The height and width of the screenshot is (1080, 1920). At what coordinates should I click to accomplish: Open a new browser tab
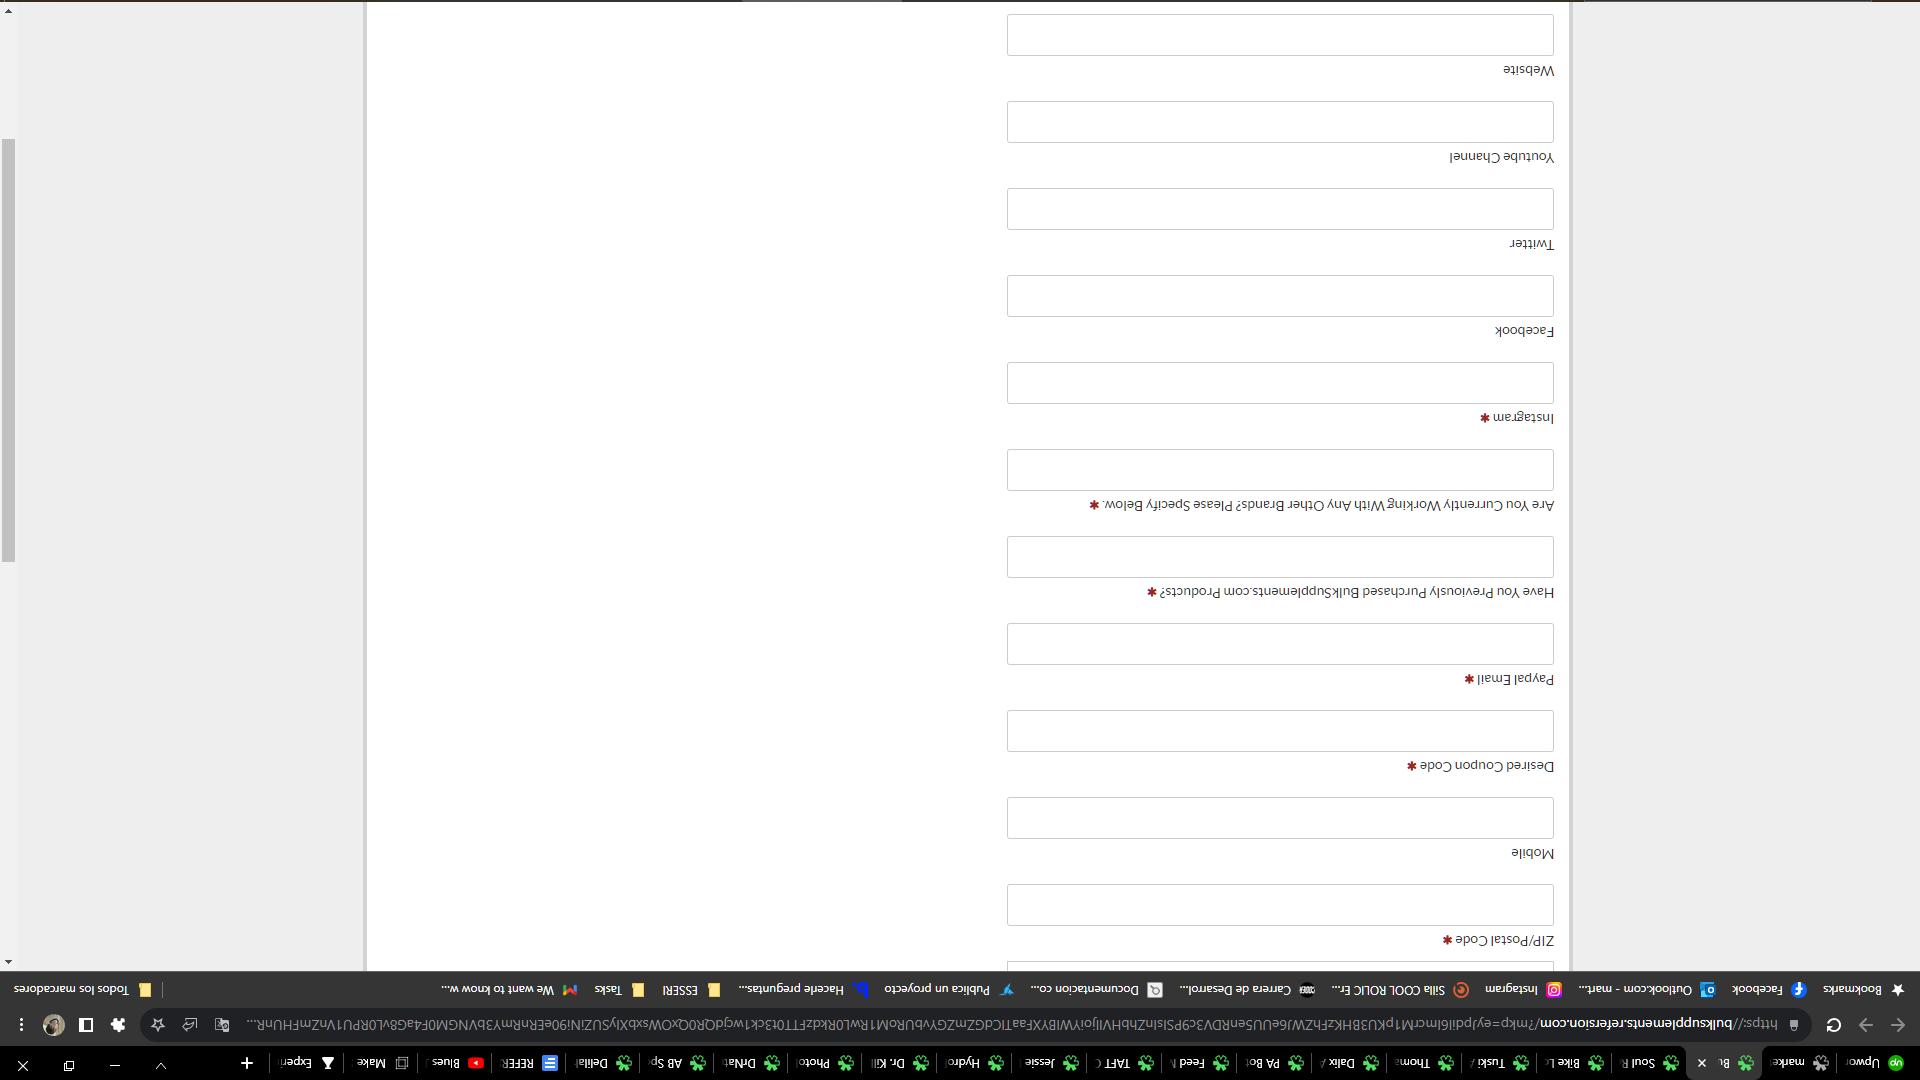(247, 1063)
